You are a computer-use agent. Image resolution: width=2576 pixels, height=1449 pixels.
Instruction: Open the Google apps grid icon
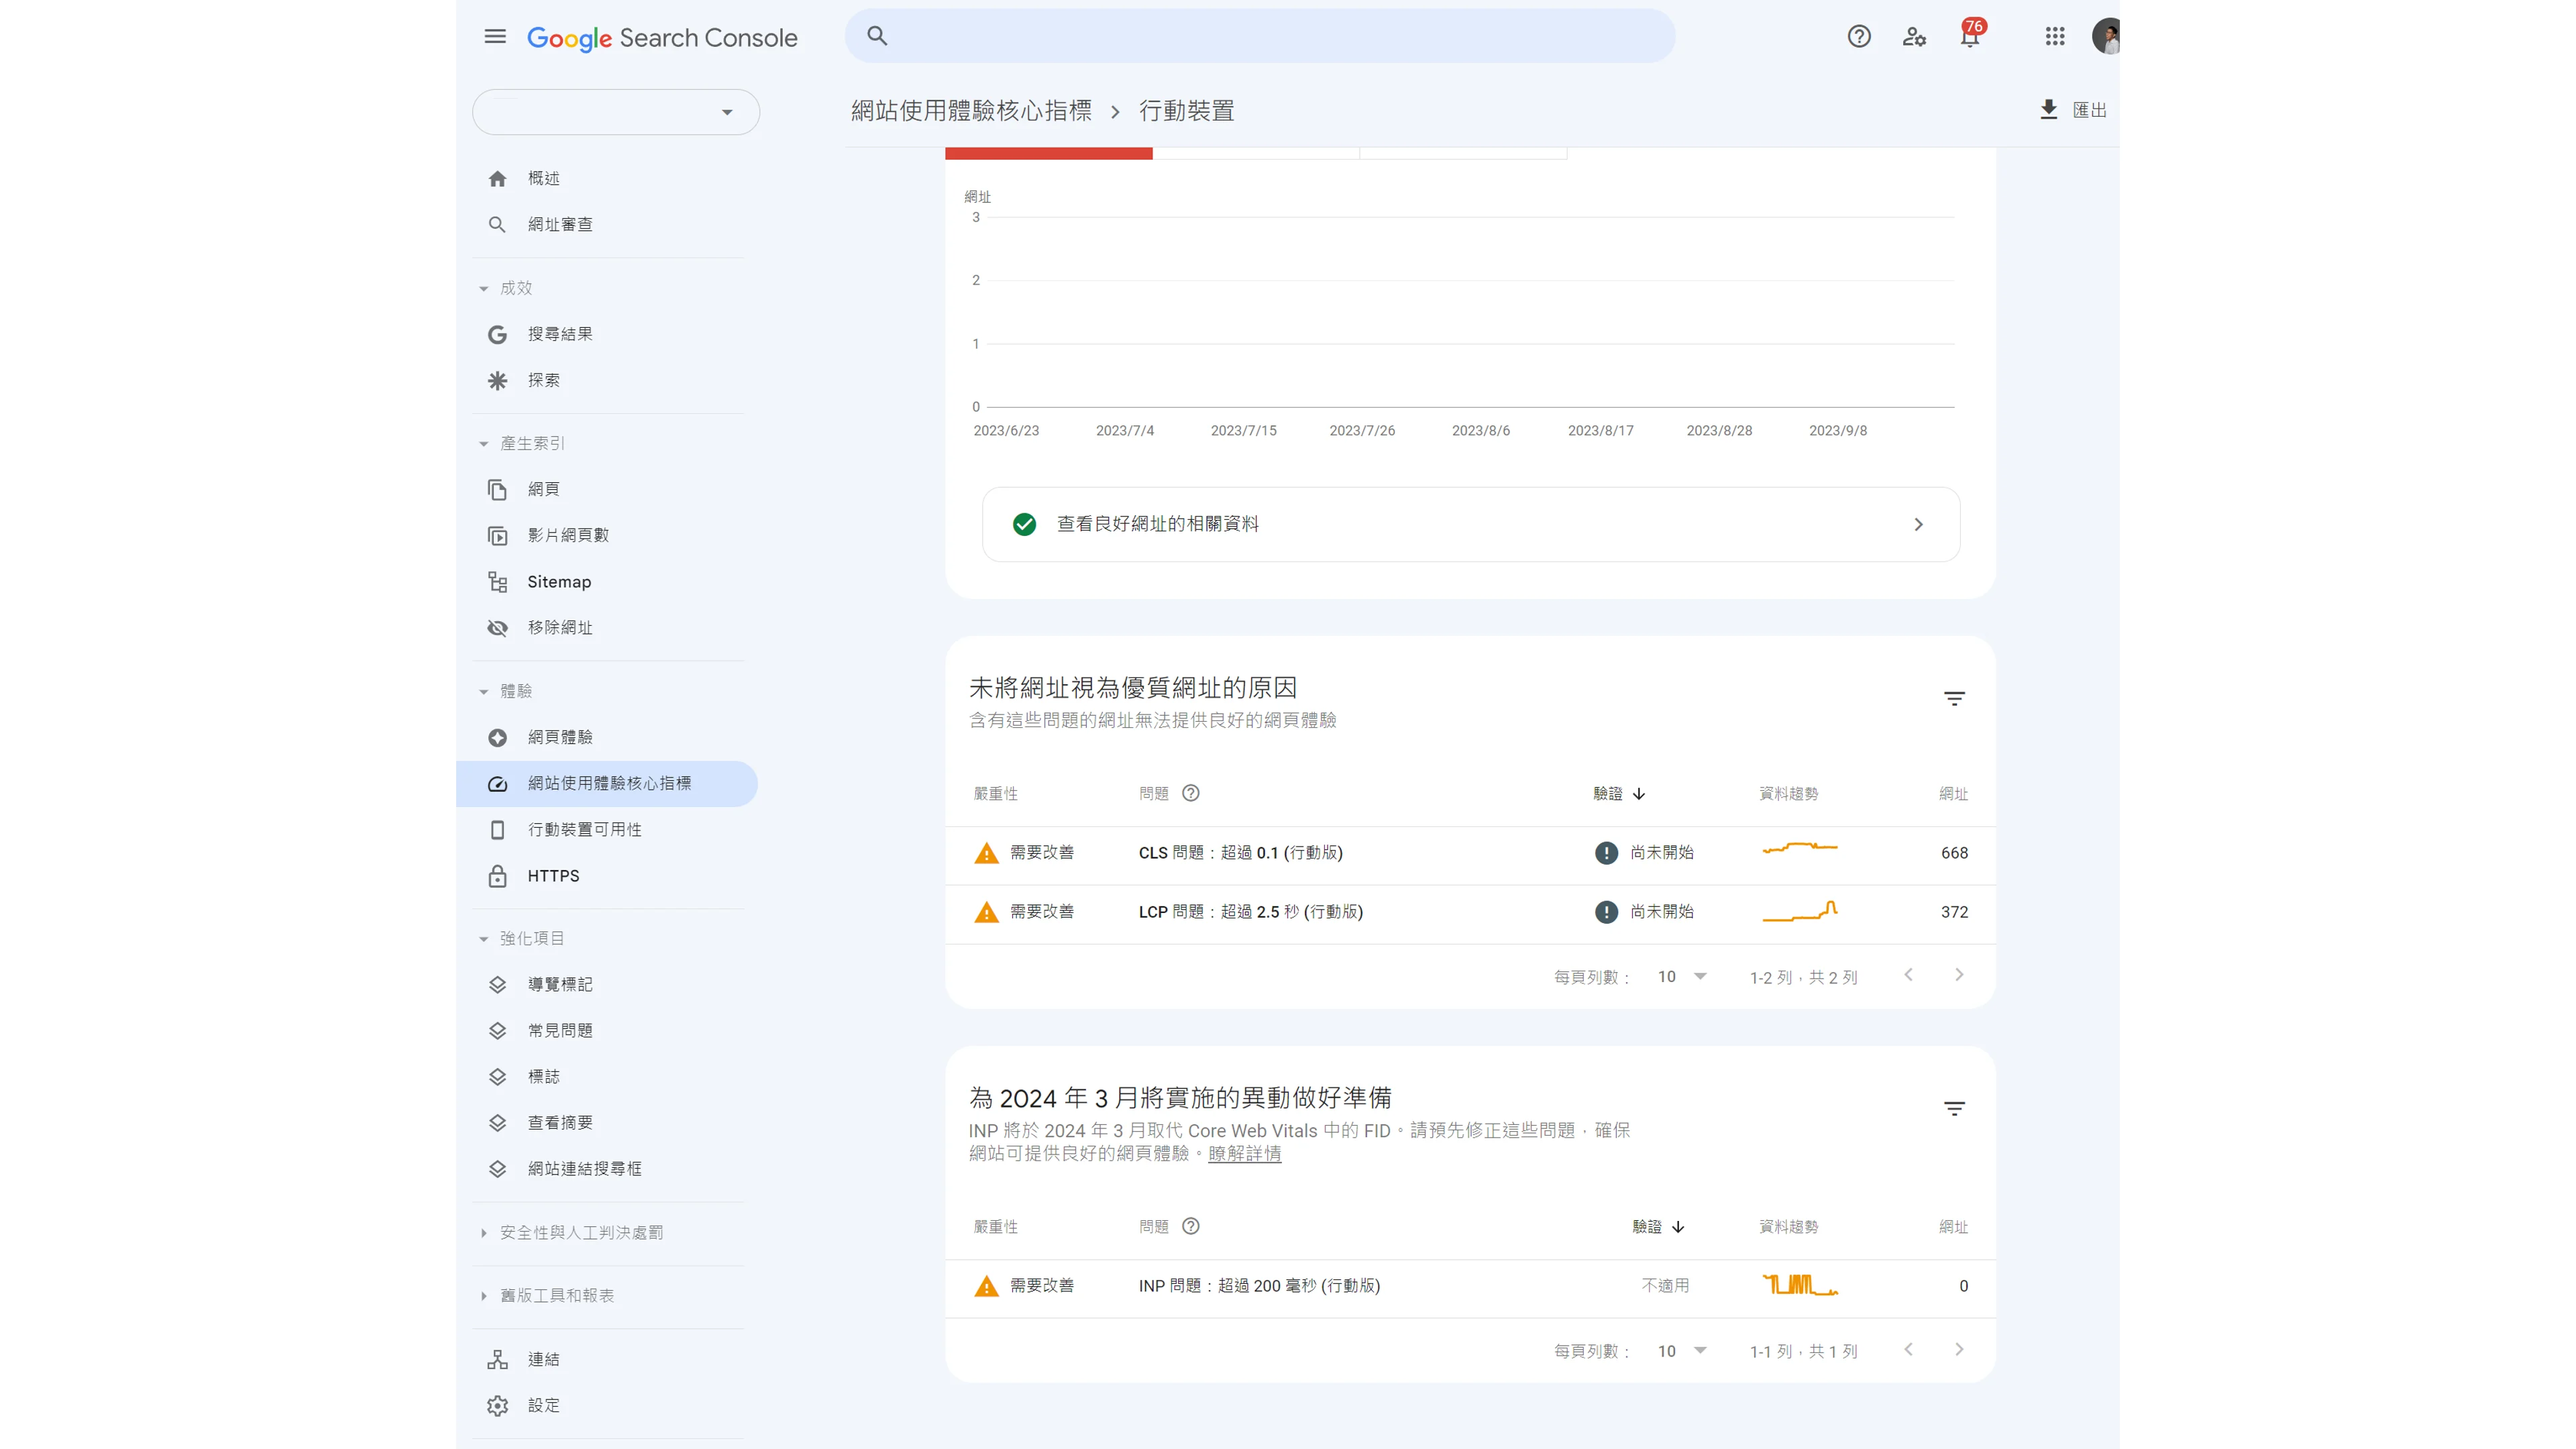(2054, 37)
